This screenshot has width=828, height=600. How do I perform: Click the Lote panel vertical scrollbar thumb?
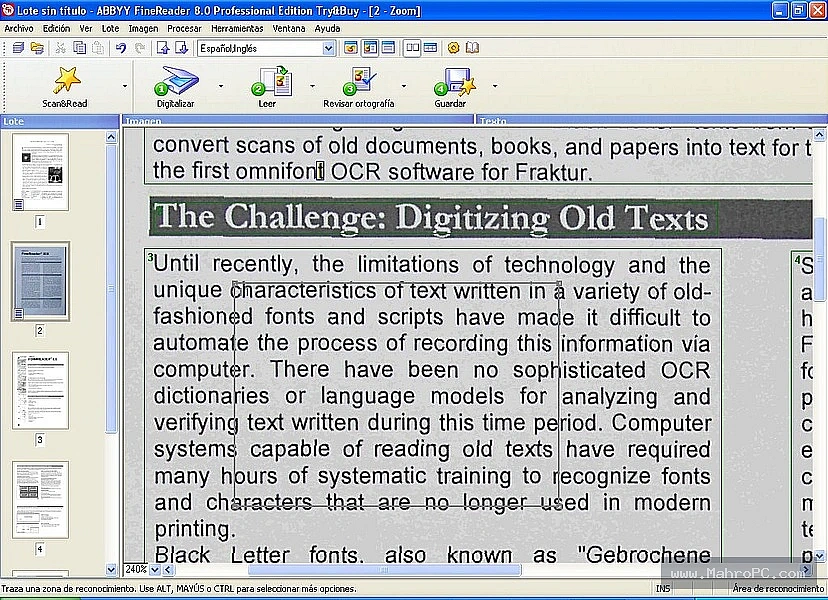[x=111, y=288]
